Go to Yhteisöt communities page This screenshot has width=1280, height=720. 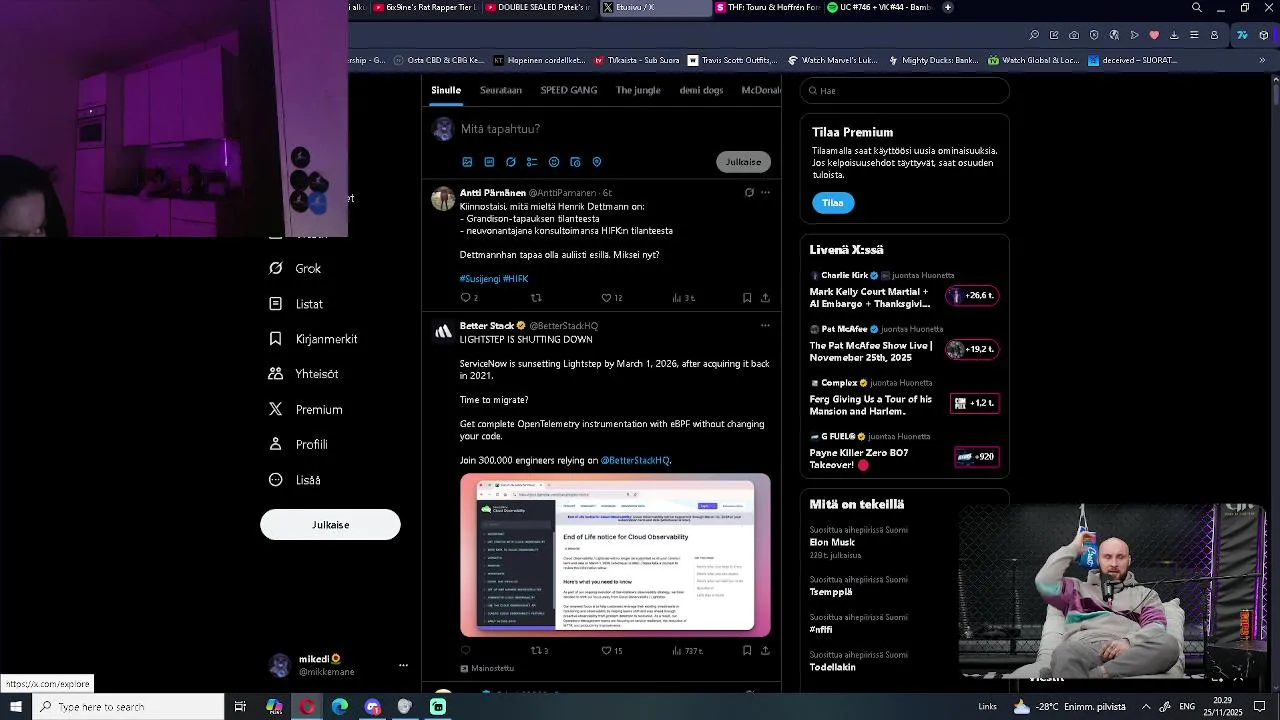(303, 374)
